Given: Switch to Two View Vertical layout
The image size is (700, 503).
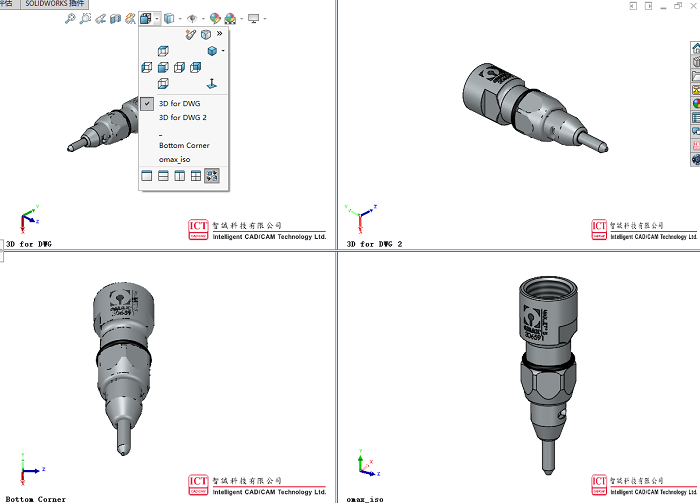Looking at the screenshot, I should point(179,176).
